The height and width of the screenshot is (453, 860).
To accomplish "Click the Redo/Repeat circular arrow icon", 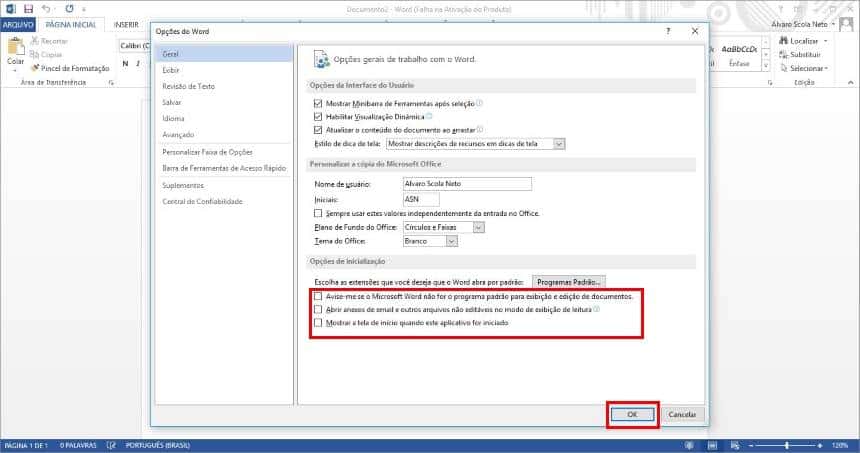I will click(69, 9).
